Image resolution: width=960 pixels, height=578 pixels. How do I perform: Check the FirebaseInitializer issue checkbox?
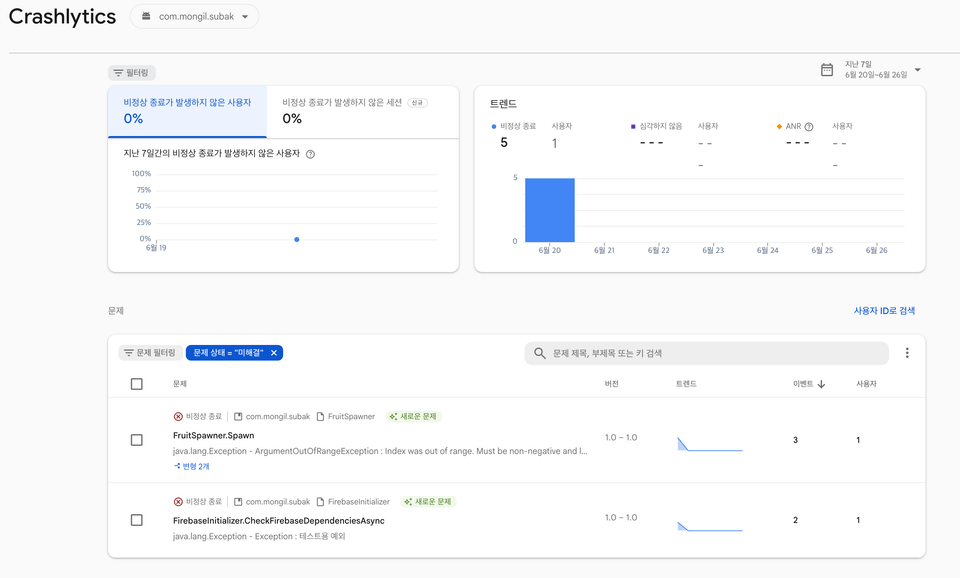coord(137,520)
